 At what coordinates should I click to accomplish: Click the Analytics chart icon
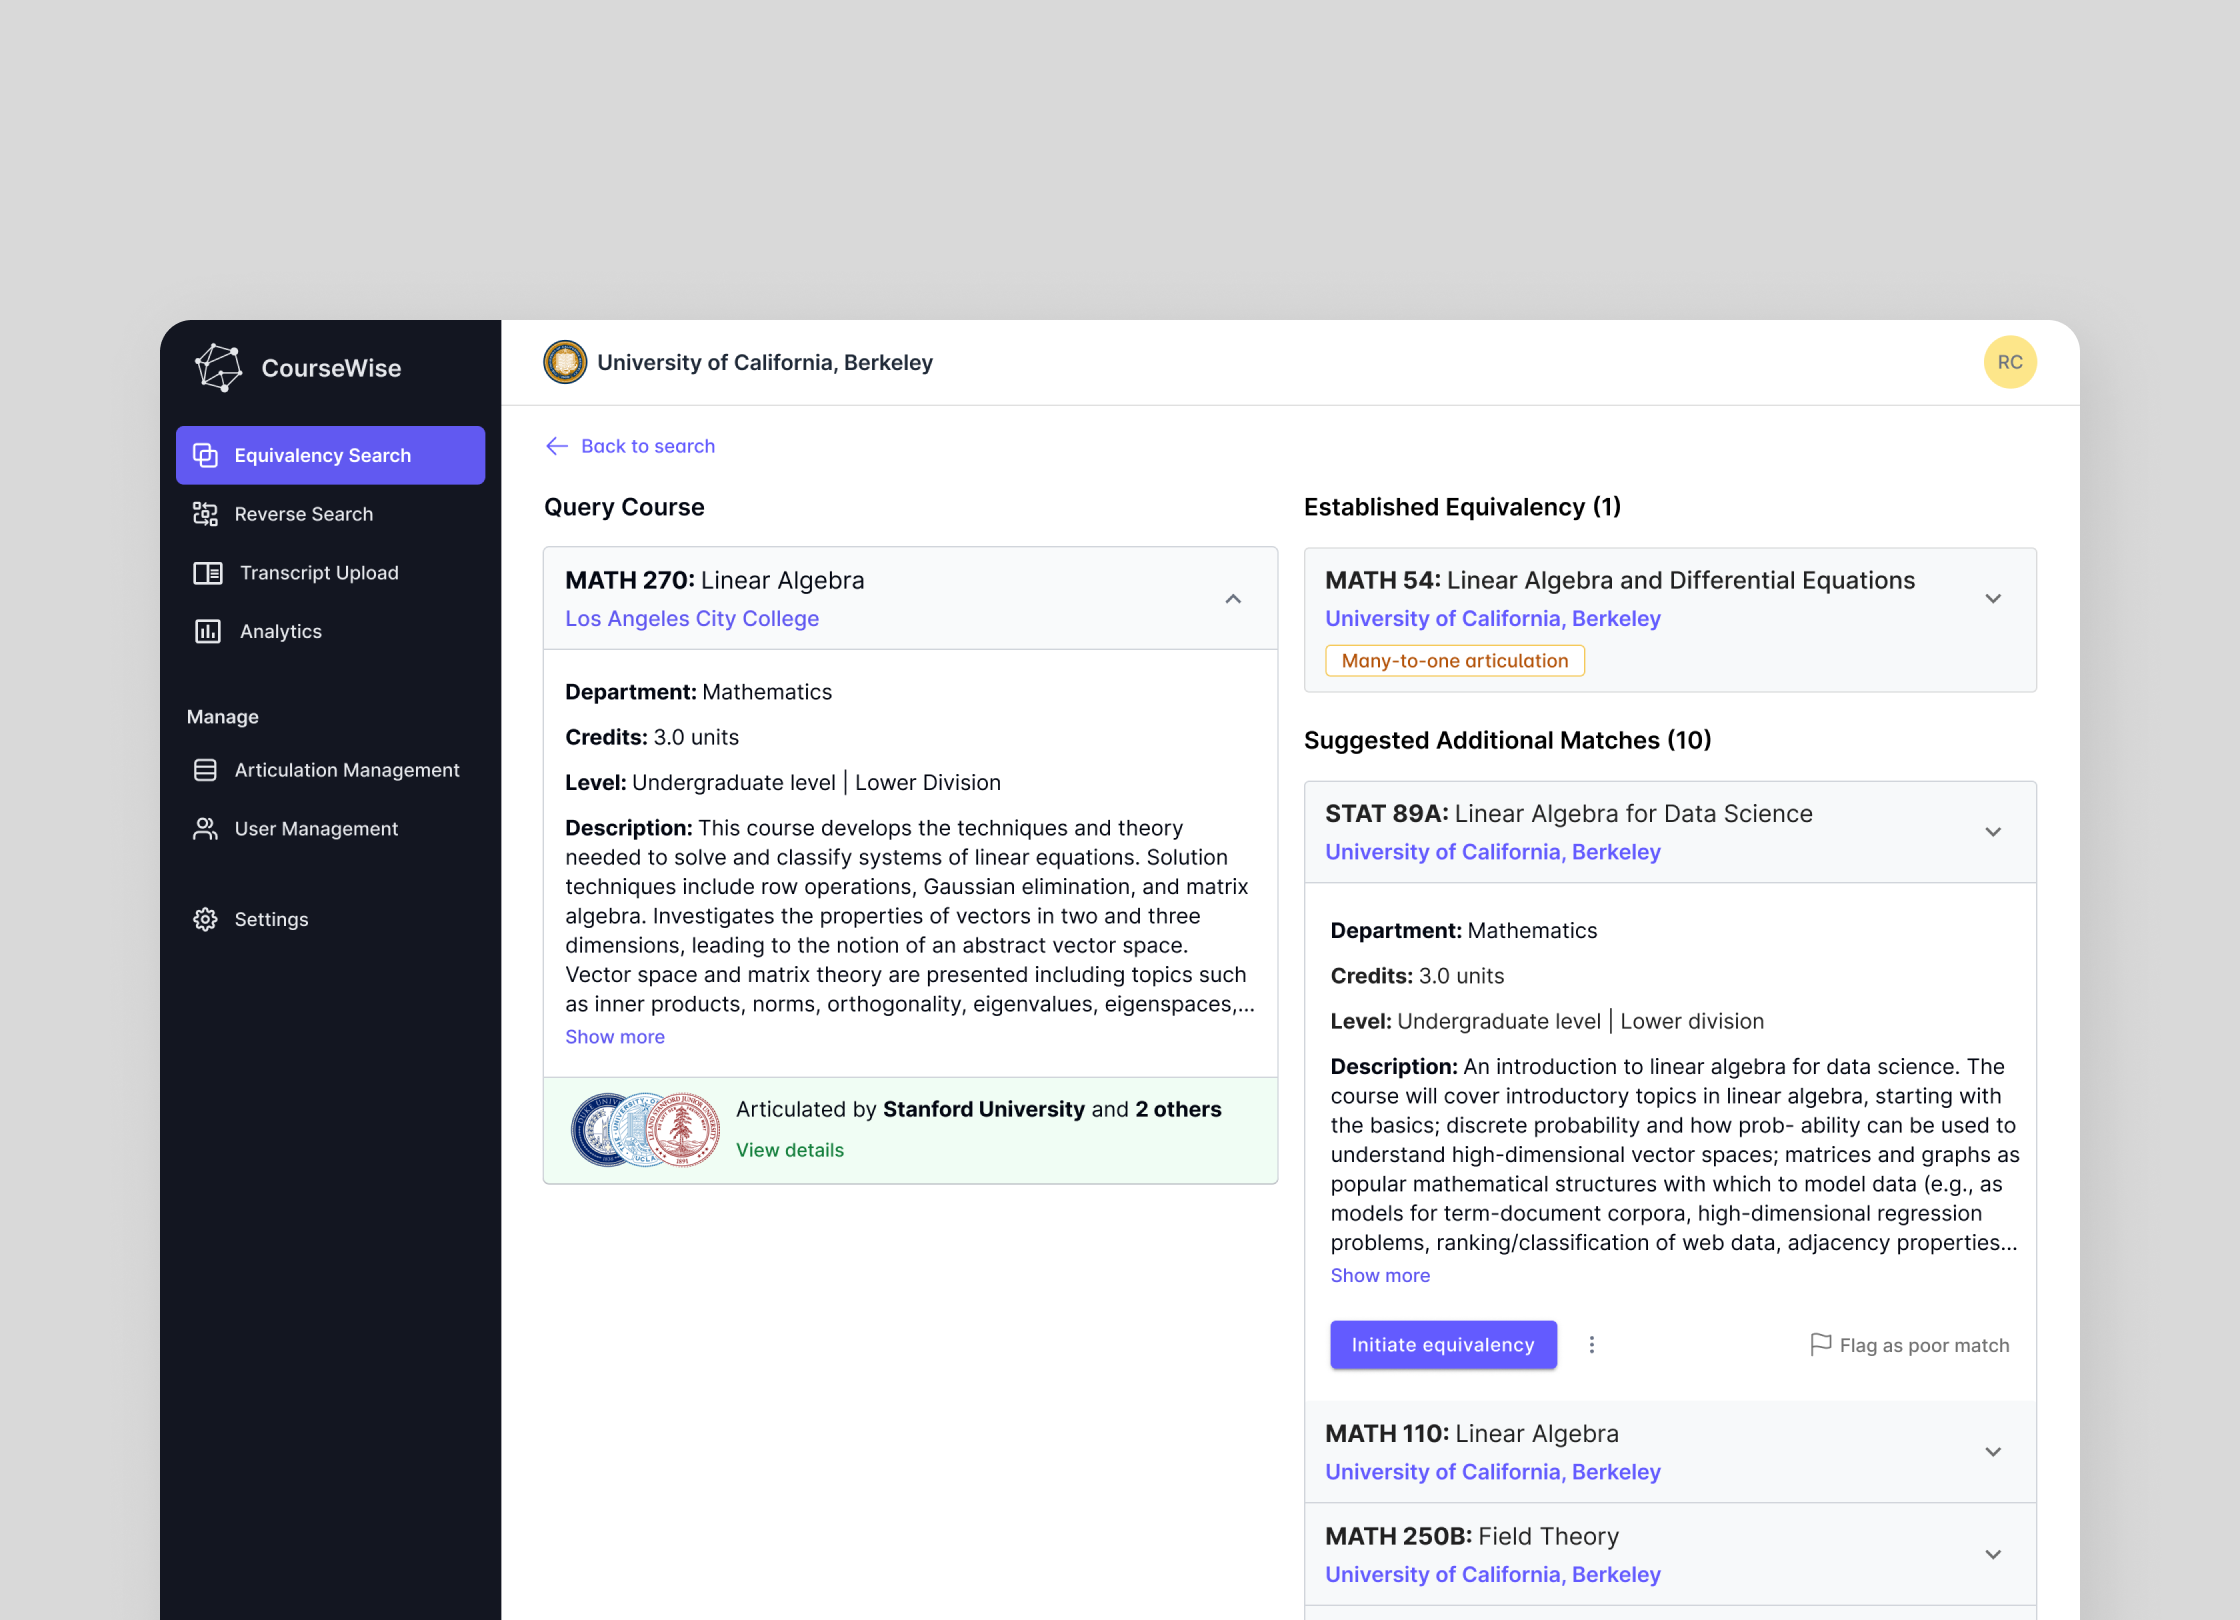click(207, 631)
